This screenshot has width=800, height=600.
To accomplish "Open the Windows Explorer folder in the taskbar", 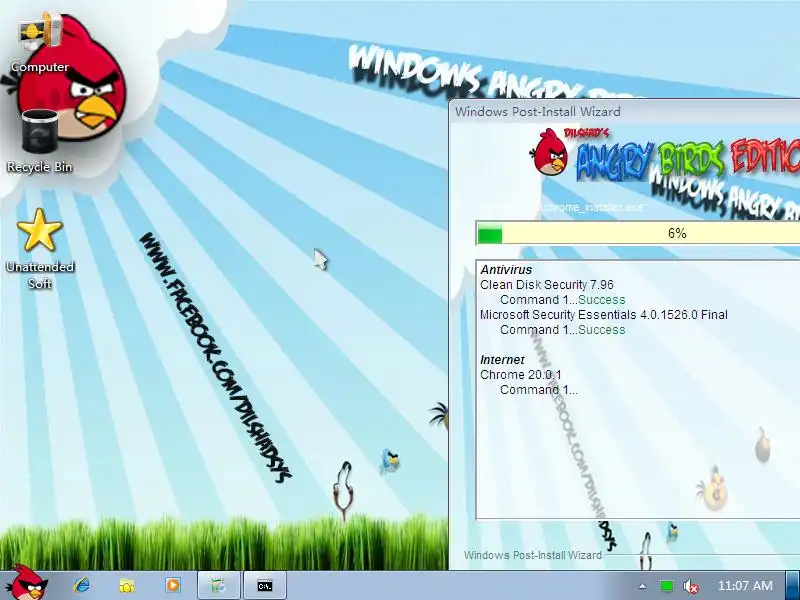I will 127,585.
